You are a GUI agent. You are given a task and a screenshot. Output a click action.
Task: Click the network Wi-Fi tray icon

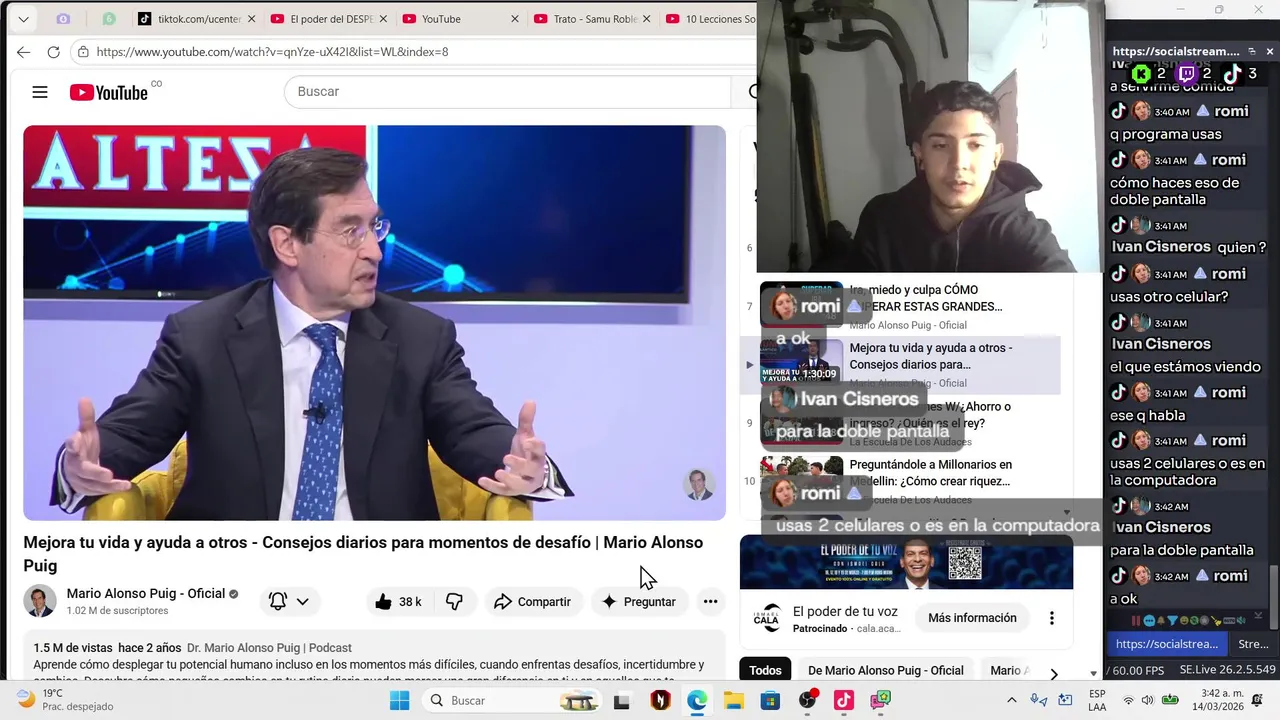pos(1128,700)
